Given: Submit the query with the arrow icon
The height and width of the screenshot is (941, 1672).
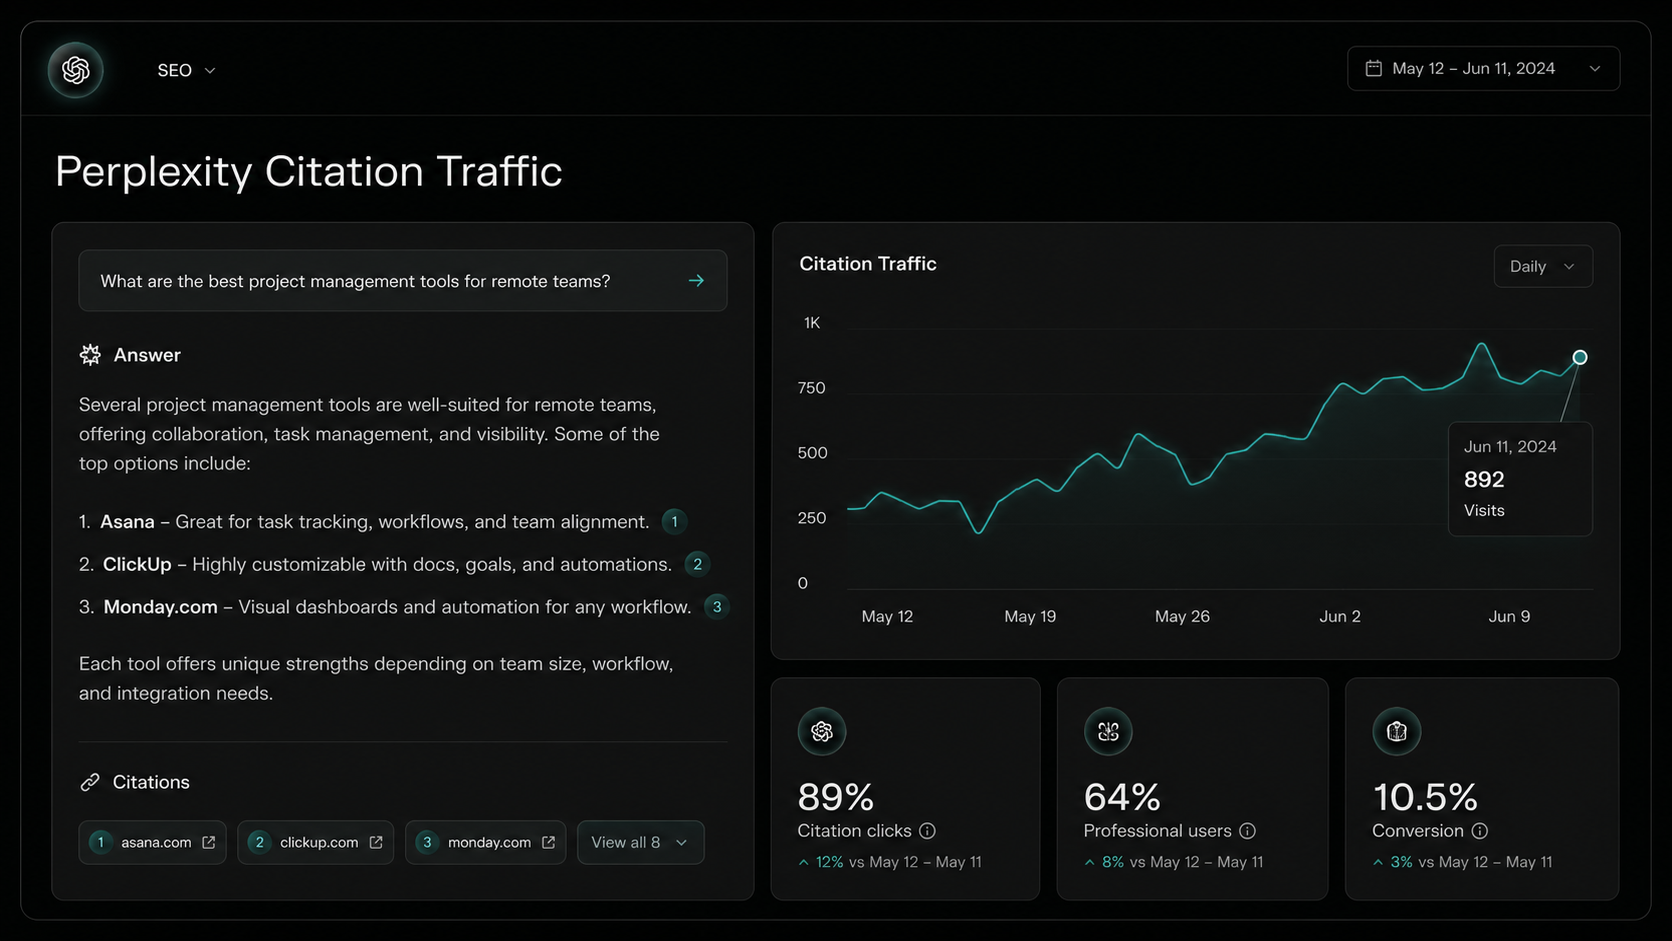Looking at the screenshot, I should point(696,281).
